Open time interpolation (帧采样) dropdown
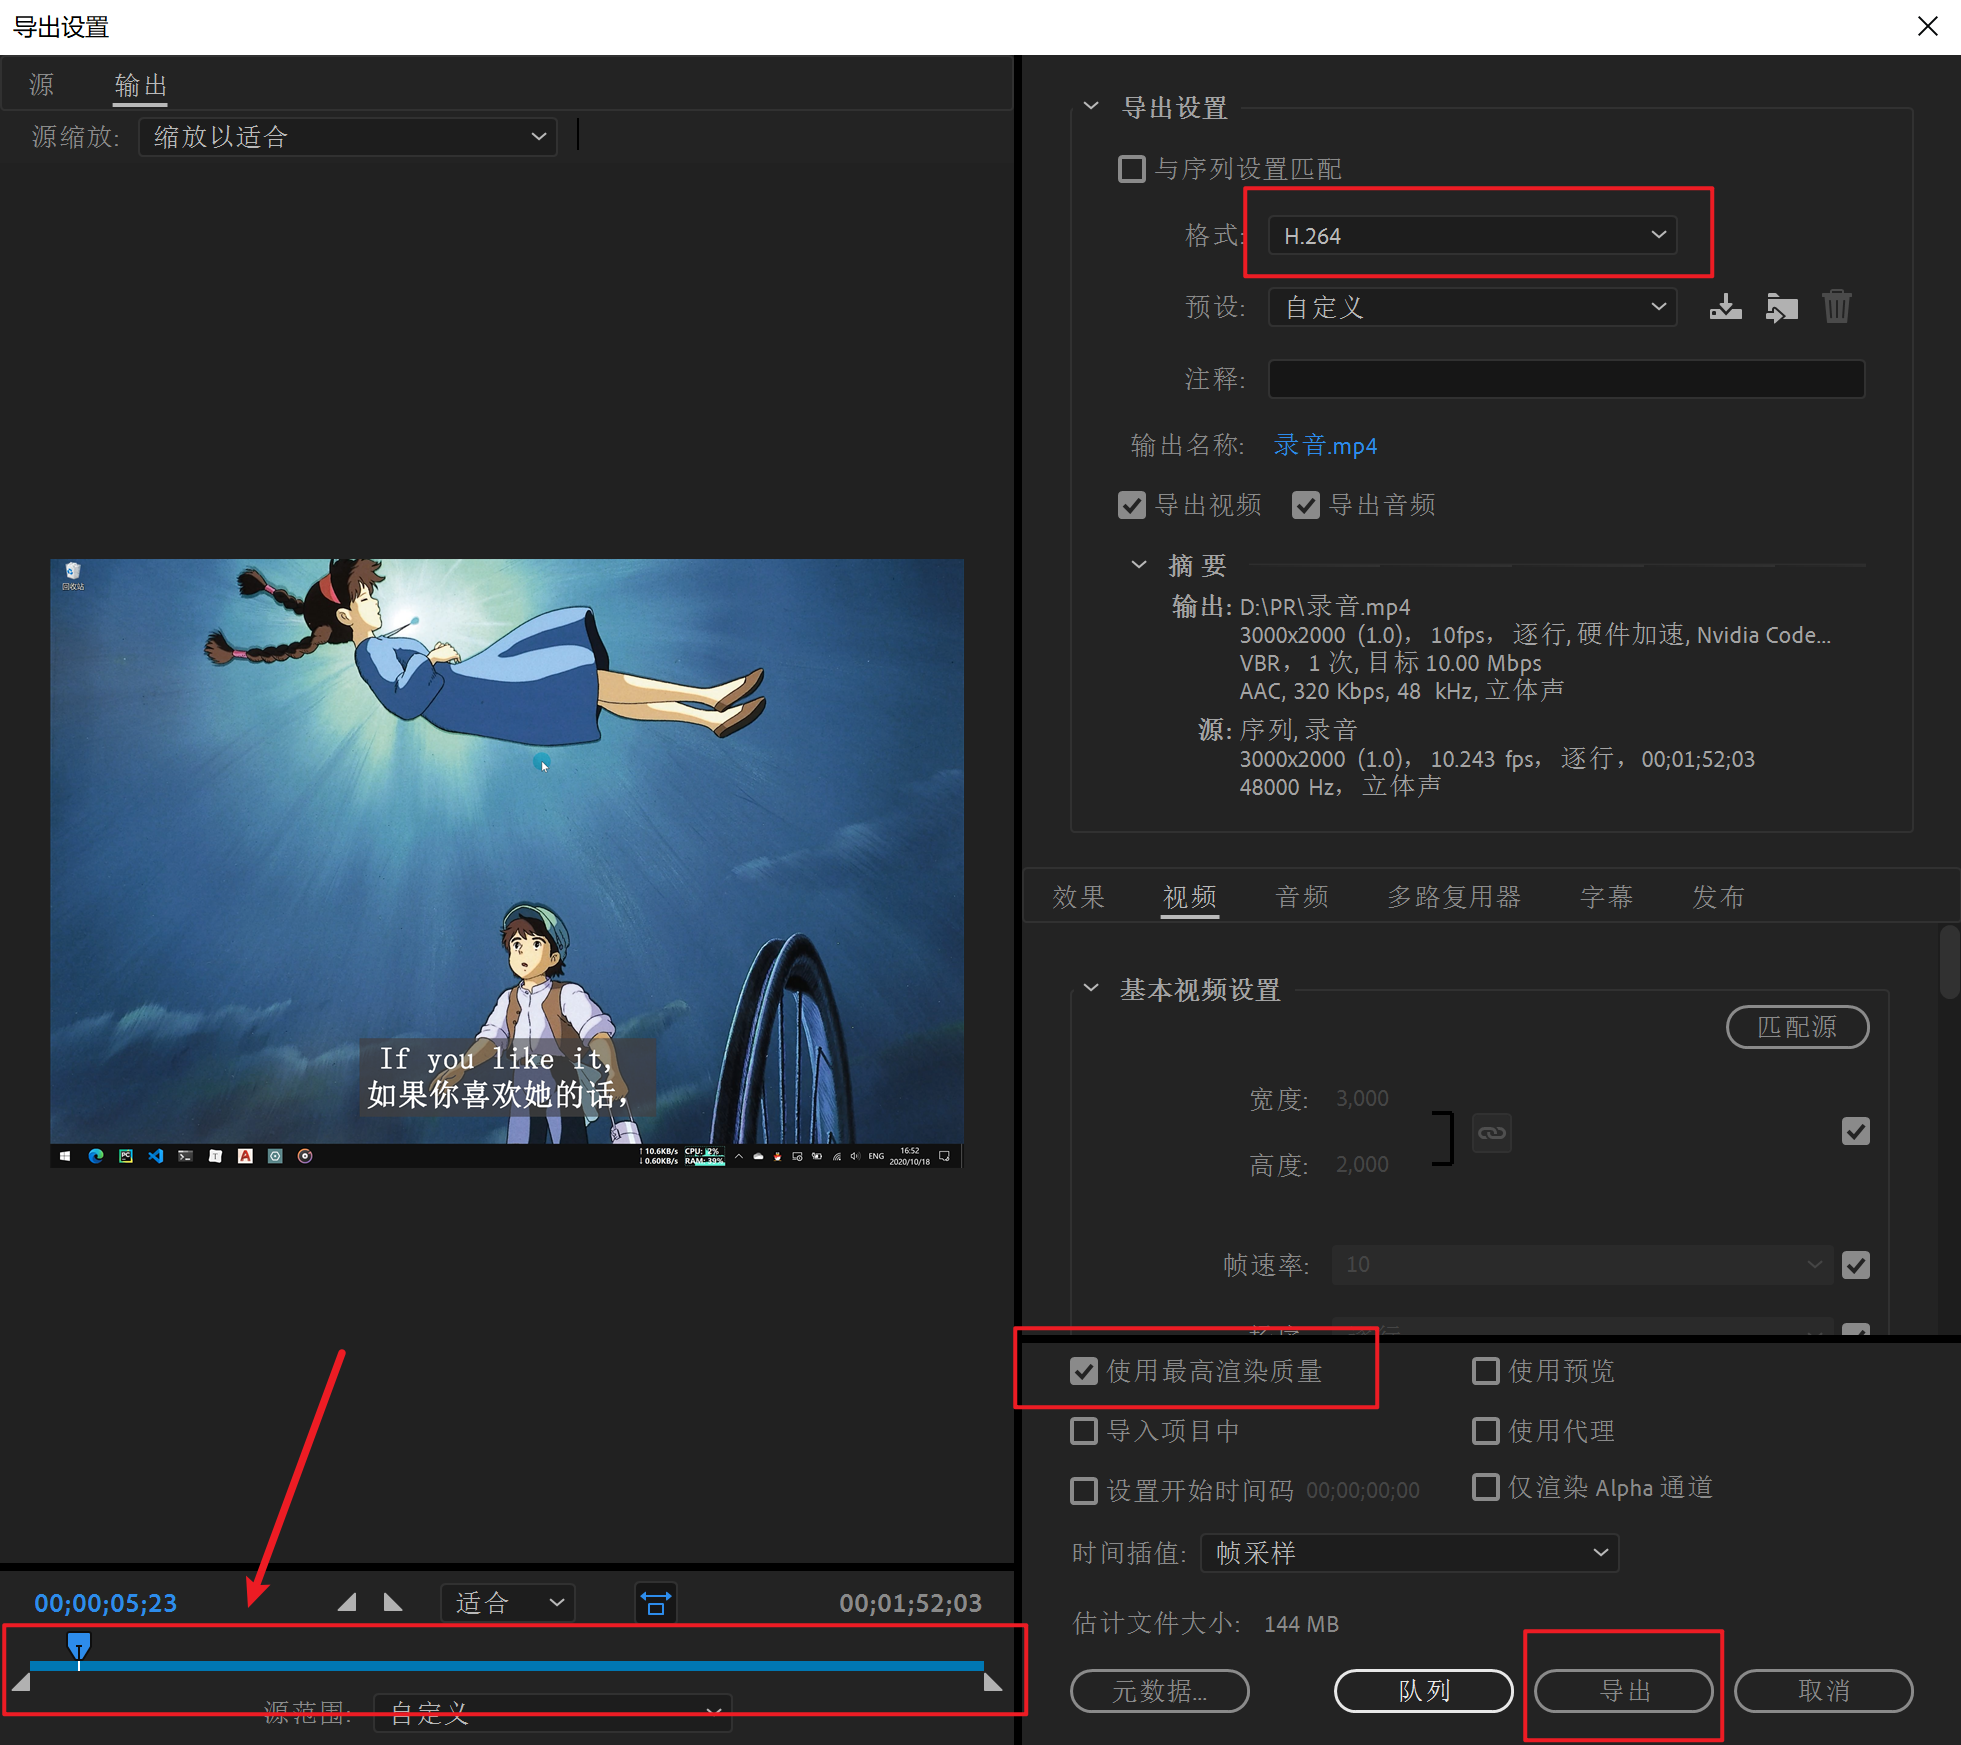The width and height of the screenshot is (1961, 1745). [x=1409, y=1553]
